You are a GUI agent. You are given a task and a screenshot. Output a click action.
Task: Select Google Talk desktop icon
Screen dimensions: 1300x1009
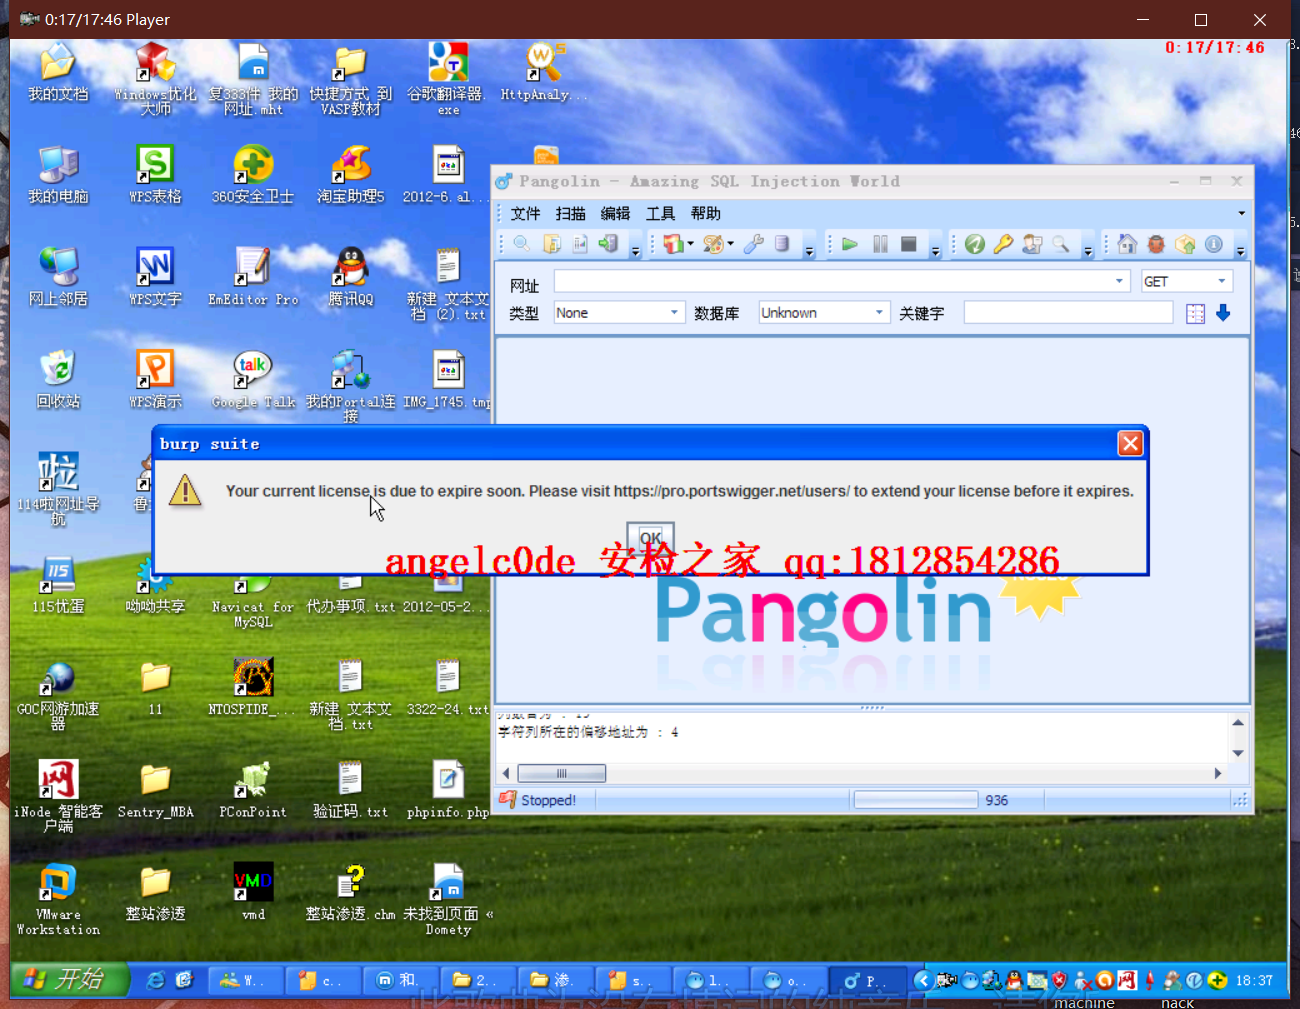point(253,380)
